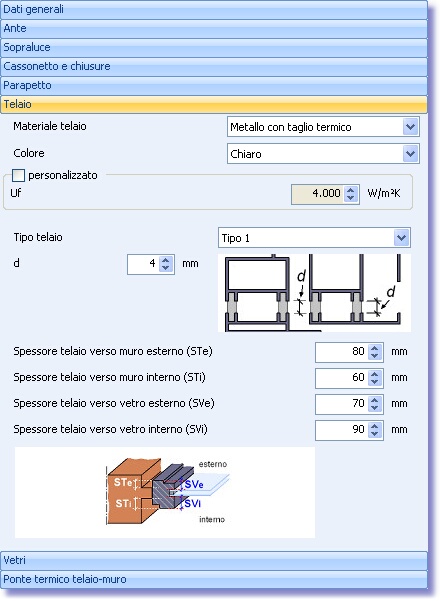This screenshot has width=440, height=601.
Task: Open the Ante accordion panel
Action: click(x=214, y=29)
